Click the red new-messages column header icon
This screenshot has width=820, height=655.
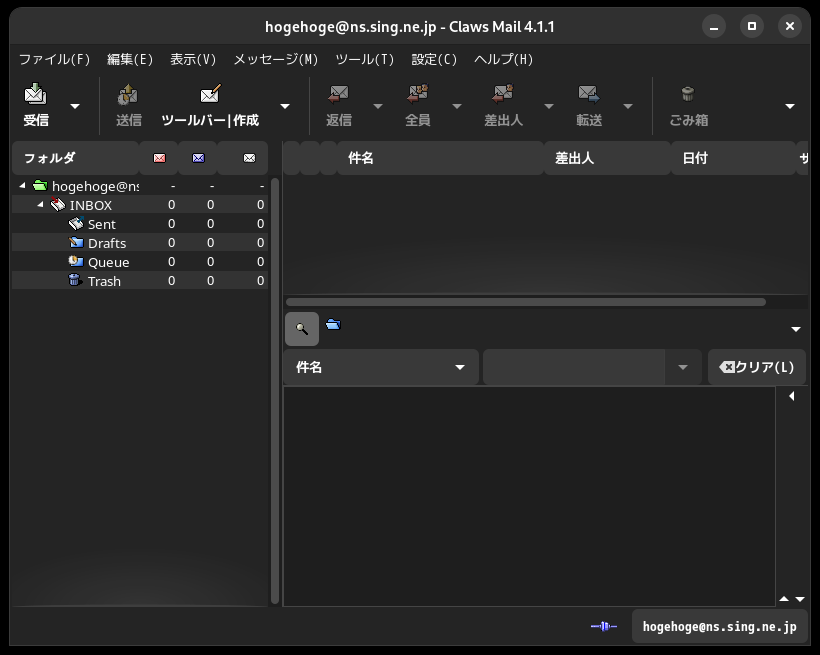160,158
